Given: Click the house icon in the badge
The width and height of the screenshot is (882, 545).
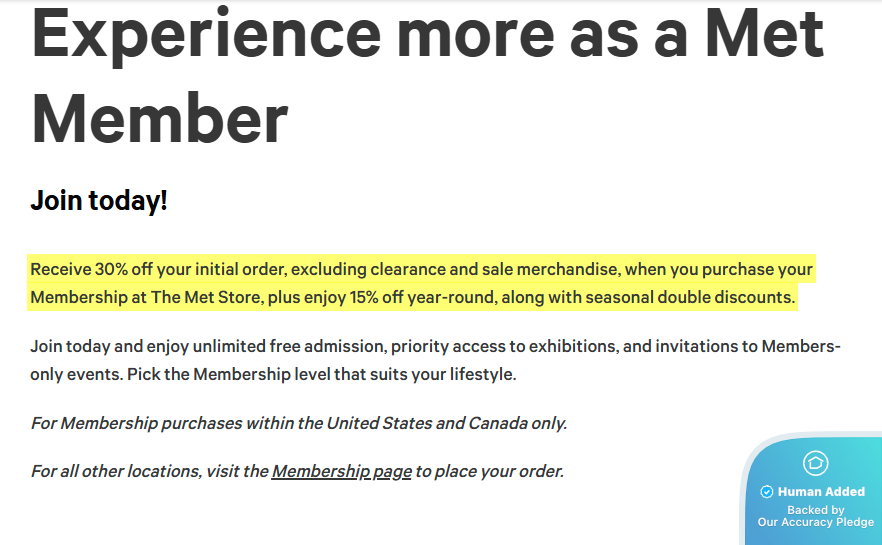Looking at the screenshot, I should (816, 463).
